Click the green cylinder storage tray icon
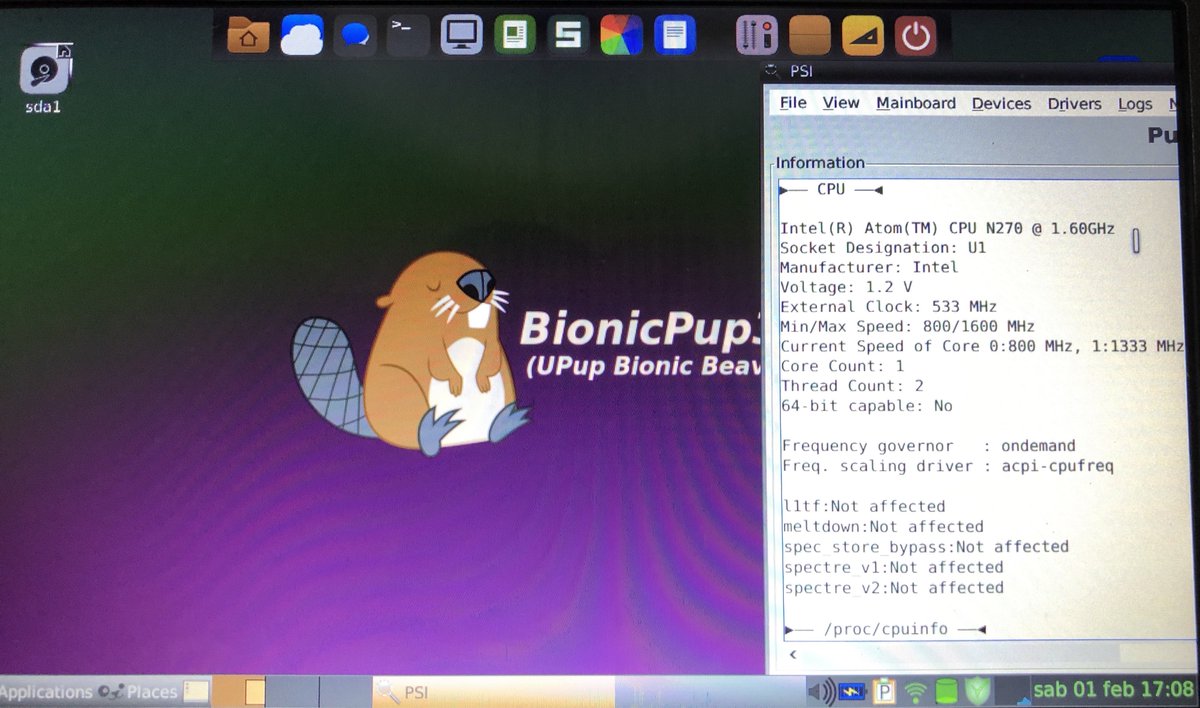Image resolution: width=1200 pixels, height=708 pixels. click(945, 691)
